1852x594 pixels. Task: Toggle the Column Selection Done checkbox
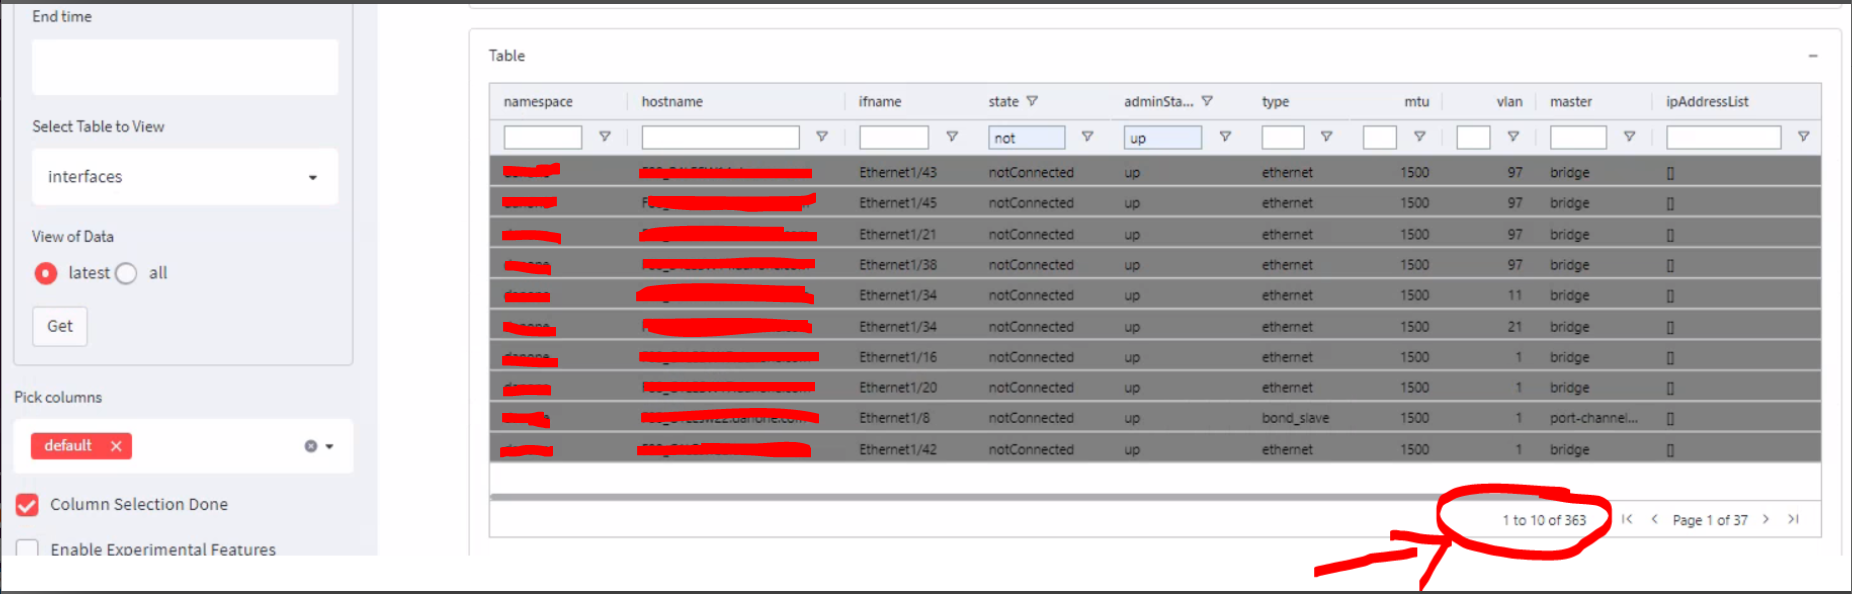coord(27,505)
